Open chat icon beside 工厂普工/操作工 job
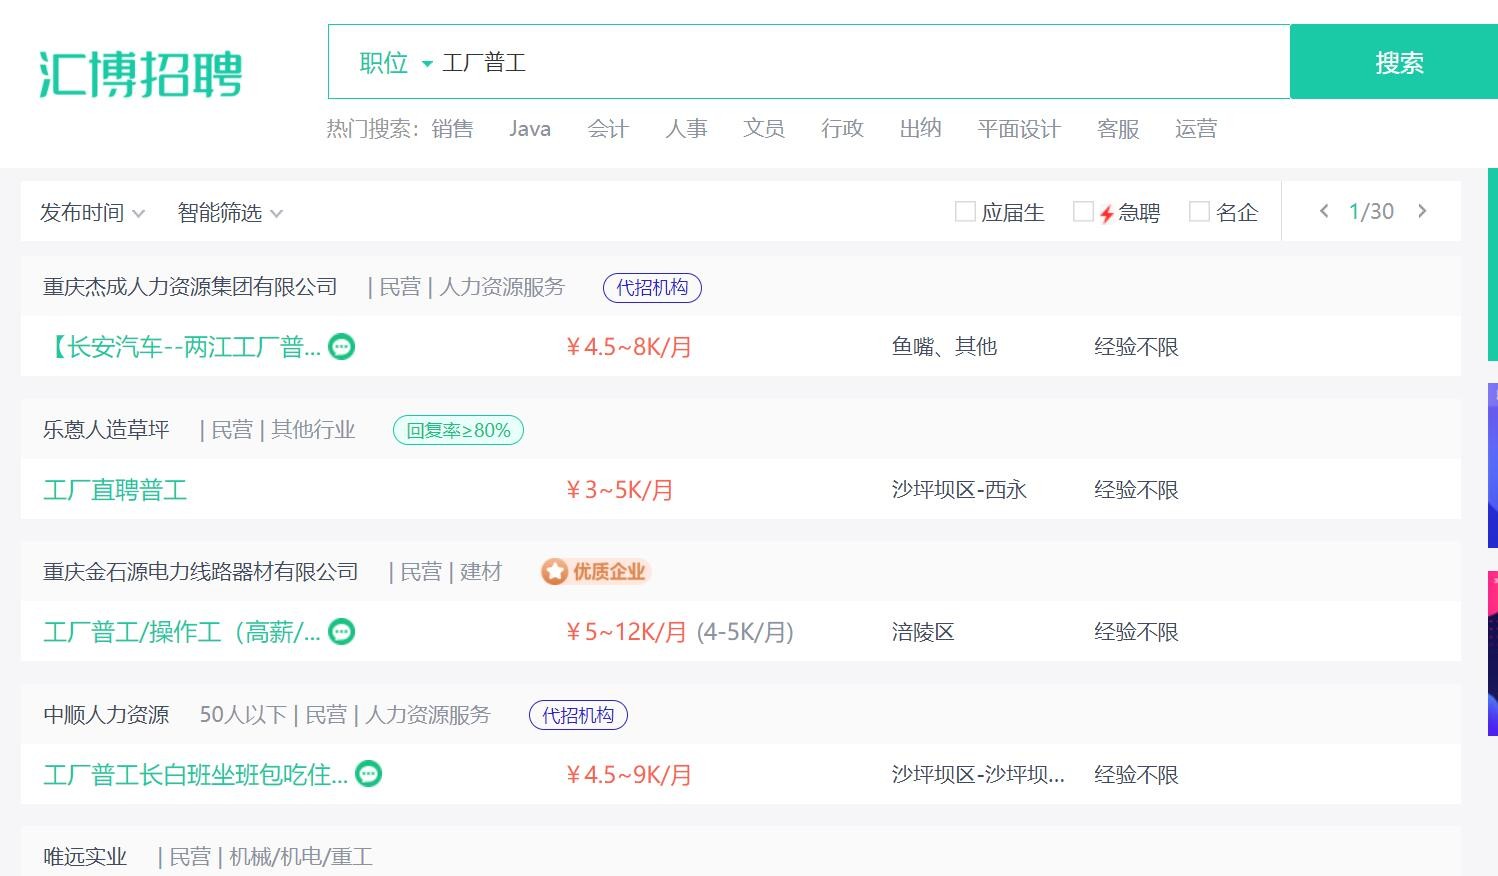The width and height of the screenshot is (1498, 876). coord(342,632)
